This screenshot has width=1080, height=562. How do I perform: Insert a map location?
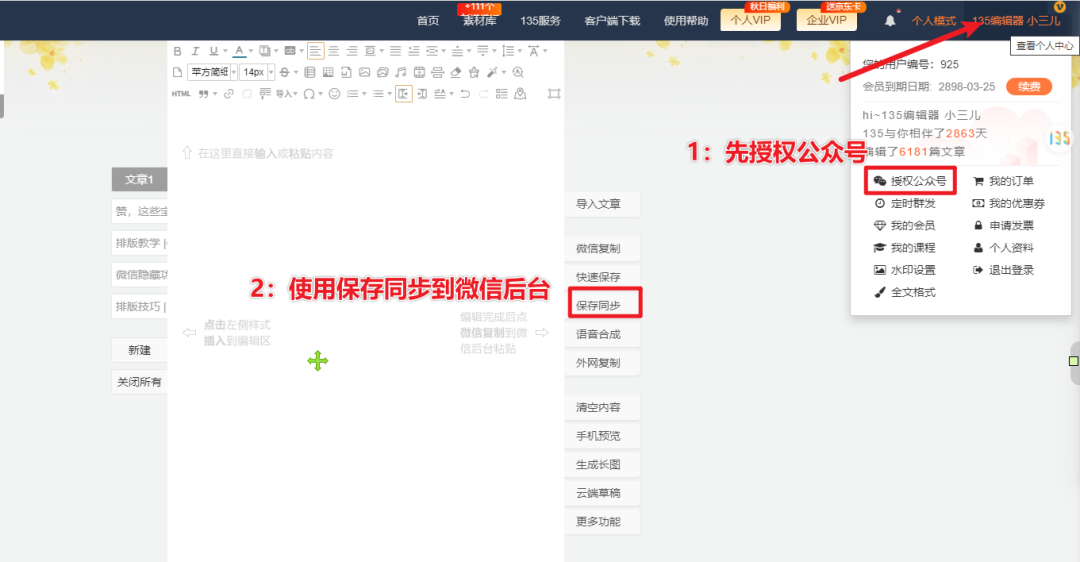[520, 94]
